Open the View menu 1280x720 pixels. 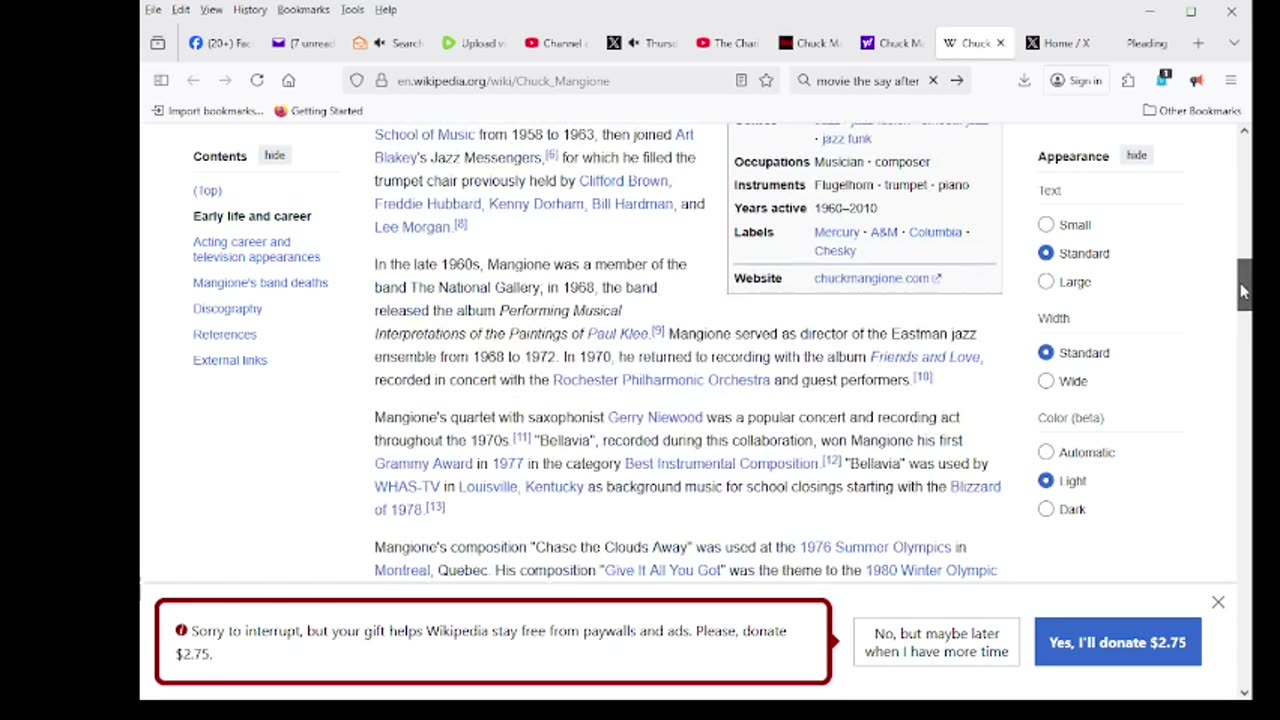(211, 10)
